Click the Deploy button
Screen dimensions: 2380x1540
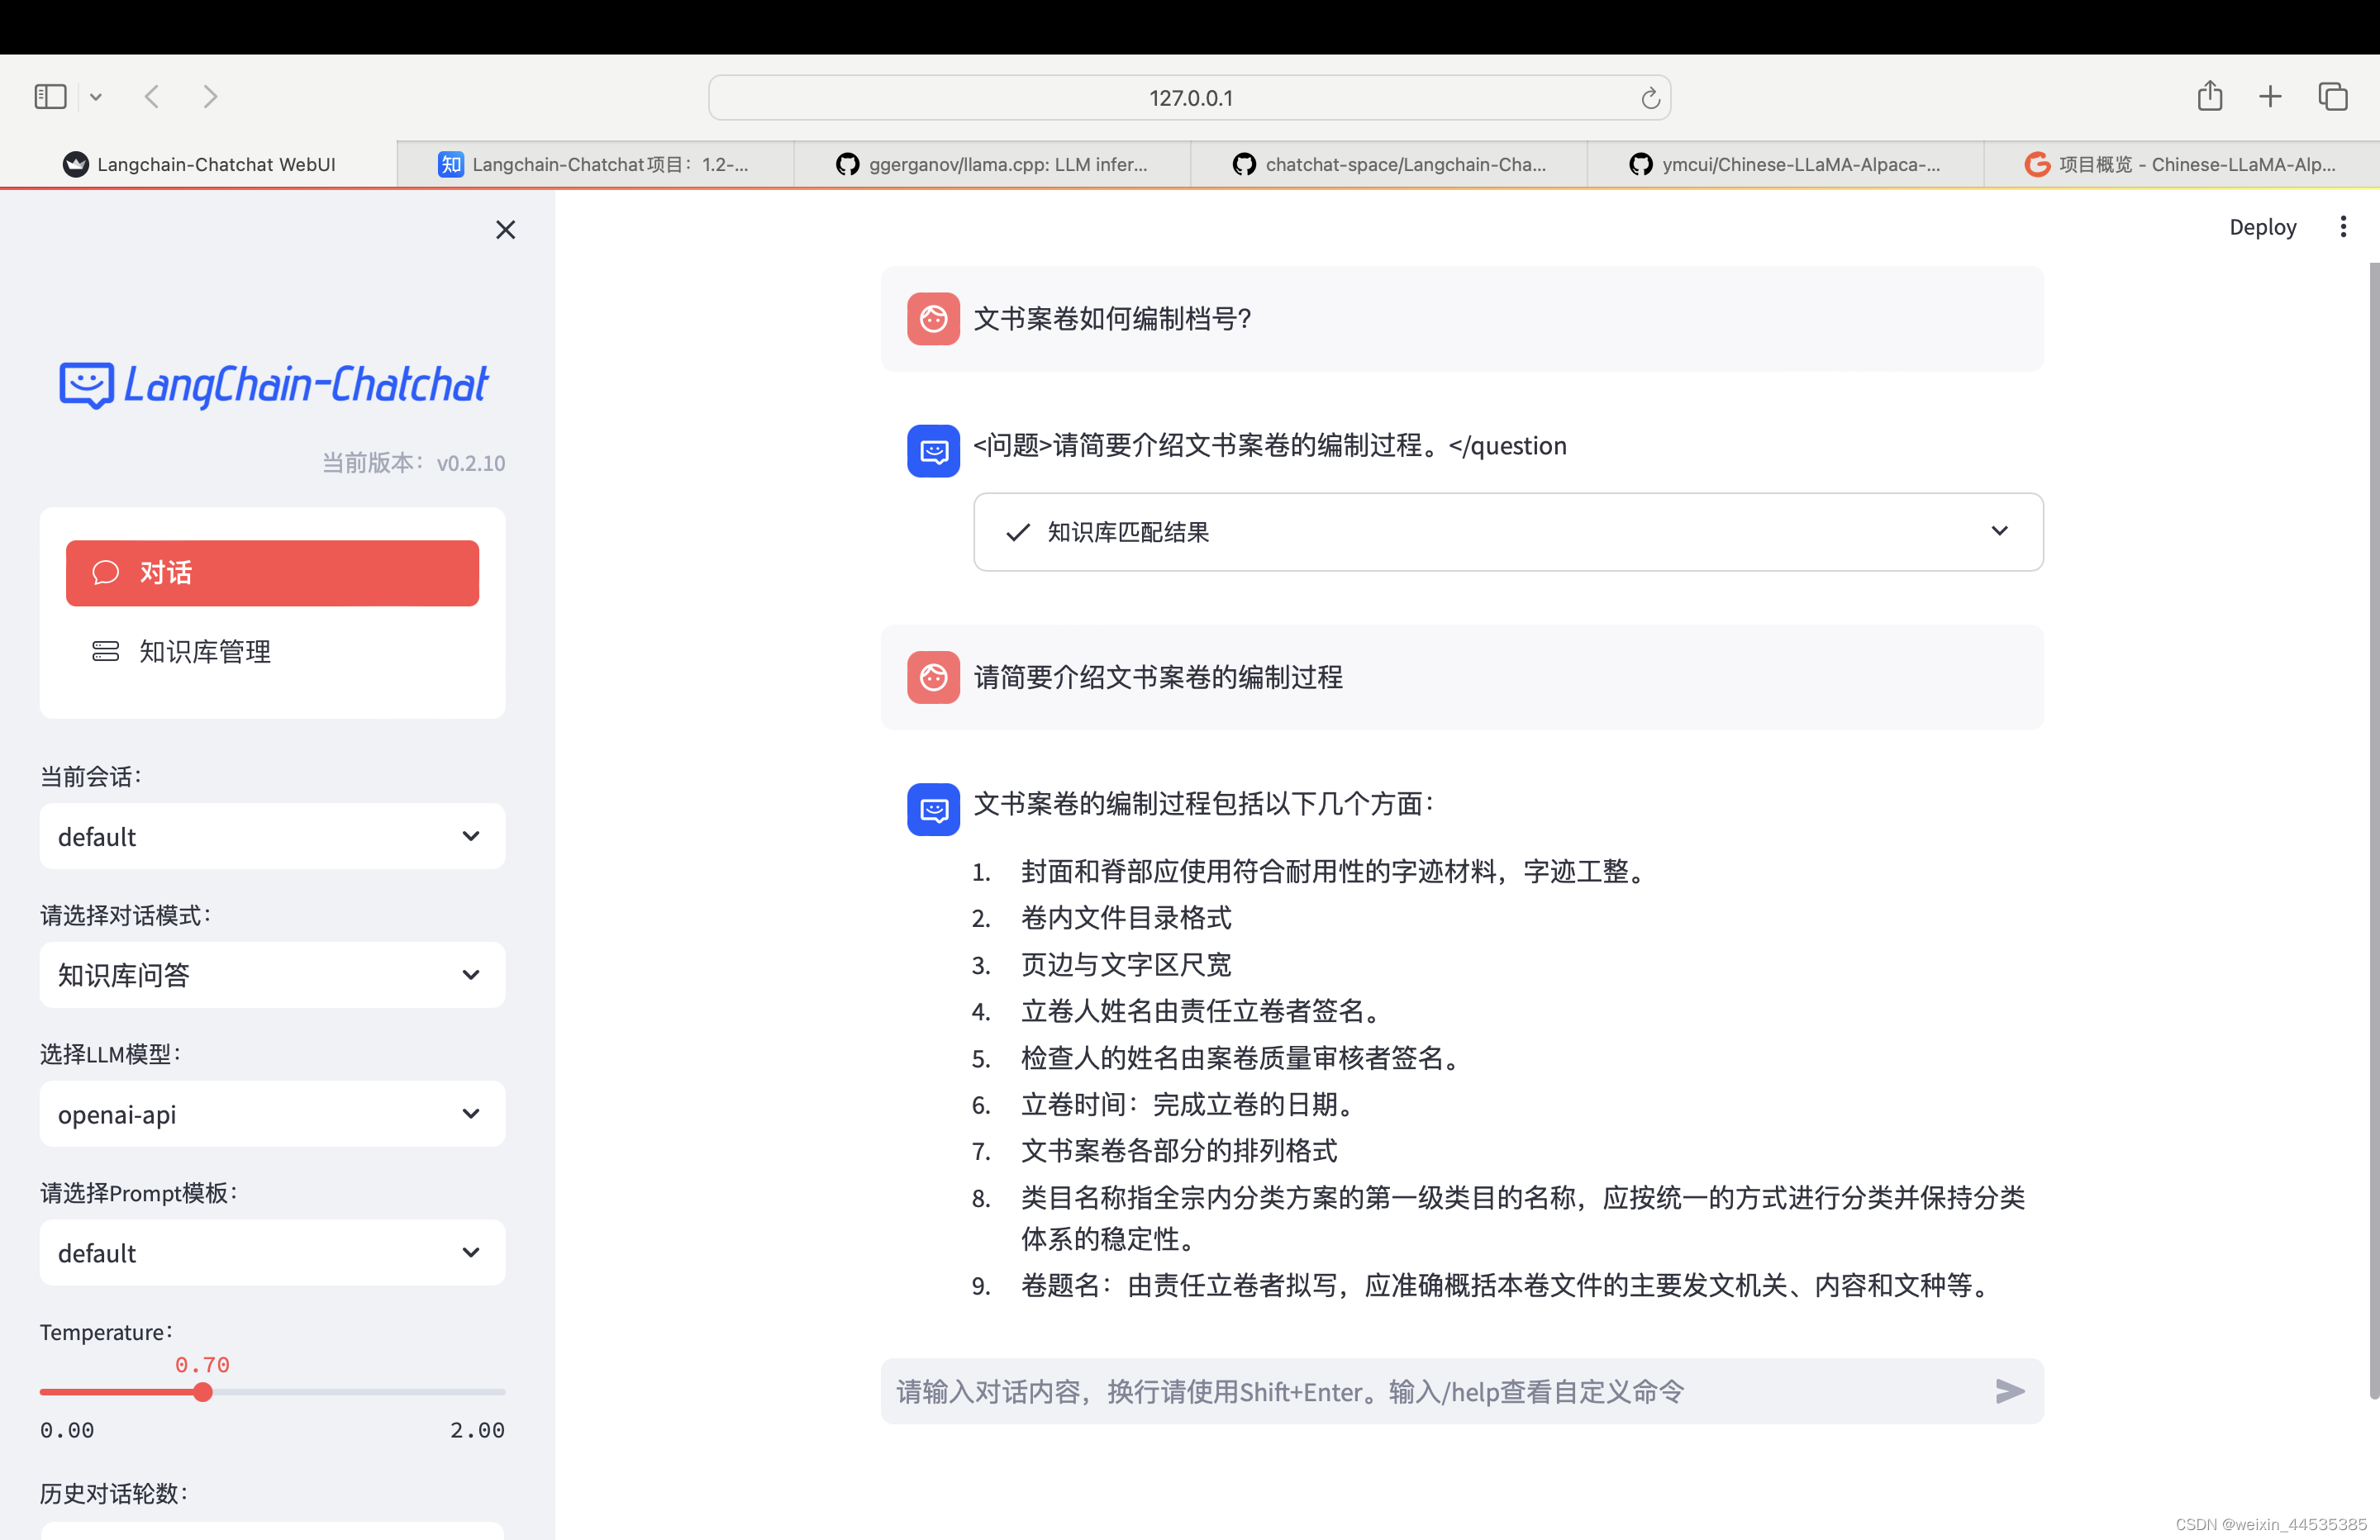(x=2263, y=227)
